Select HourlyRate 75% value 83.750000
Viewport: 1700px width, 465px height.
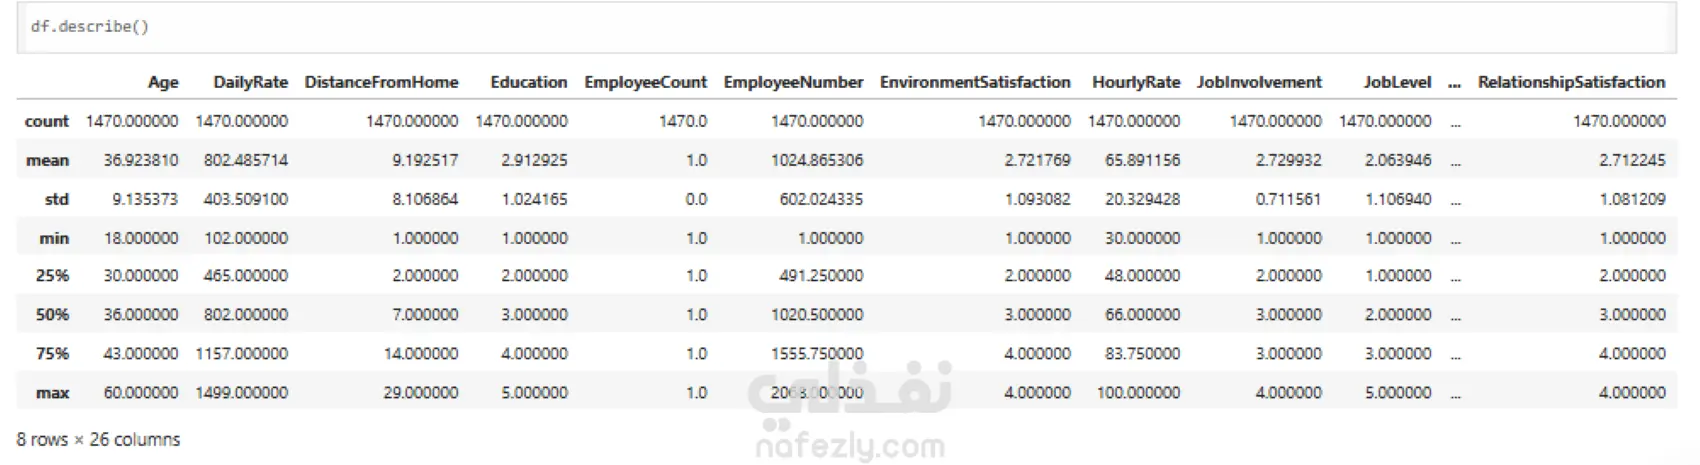pos(1142,354)
